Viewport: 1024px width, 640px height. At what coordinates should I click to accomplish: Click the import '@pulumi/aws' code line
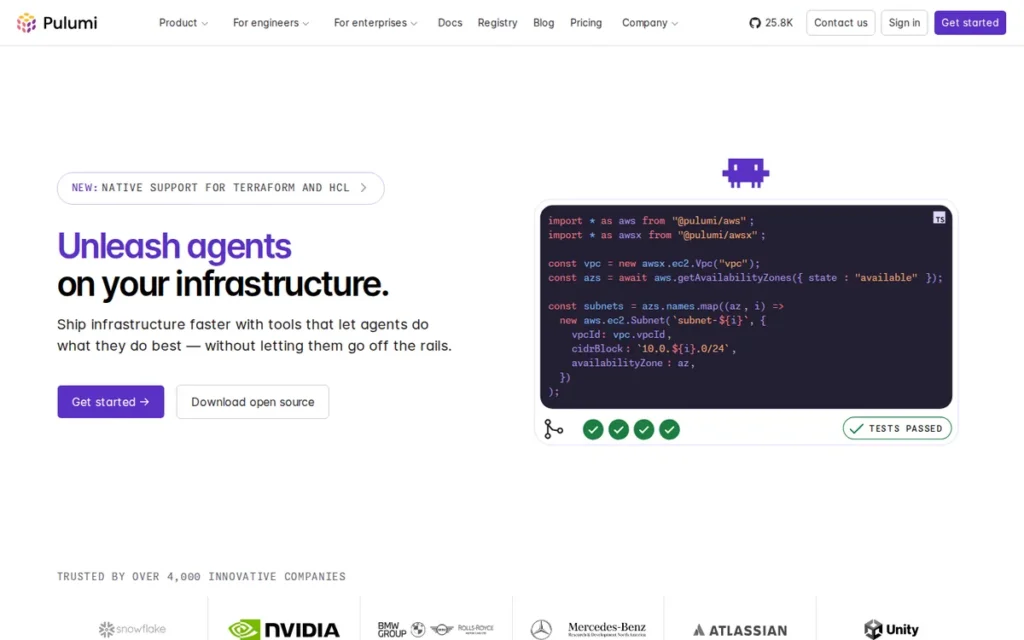point(651,221)
